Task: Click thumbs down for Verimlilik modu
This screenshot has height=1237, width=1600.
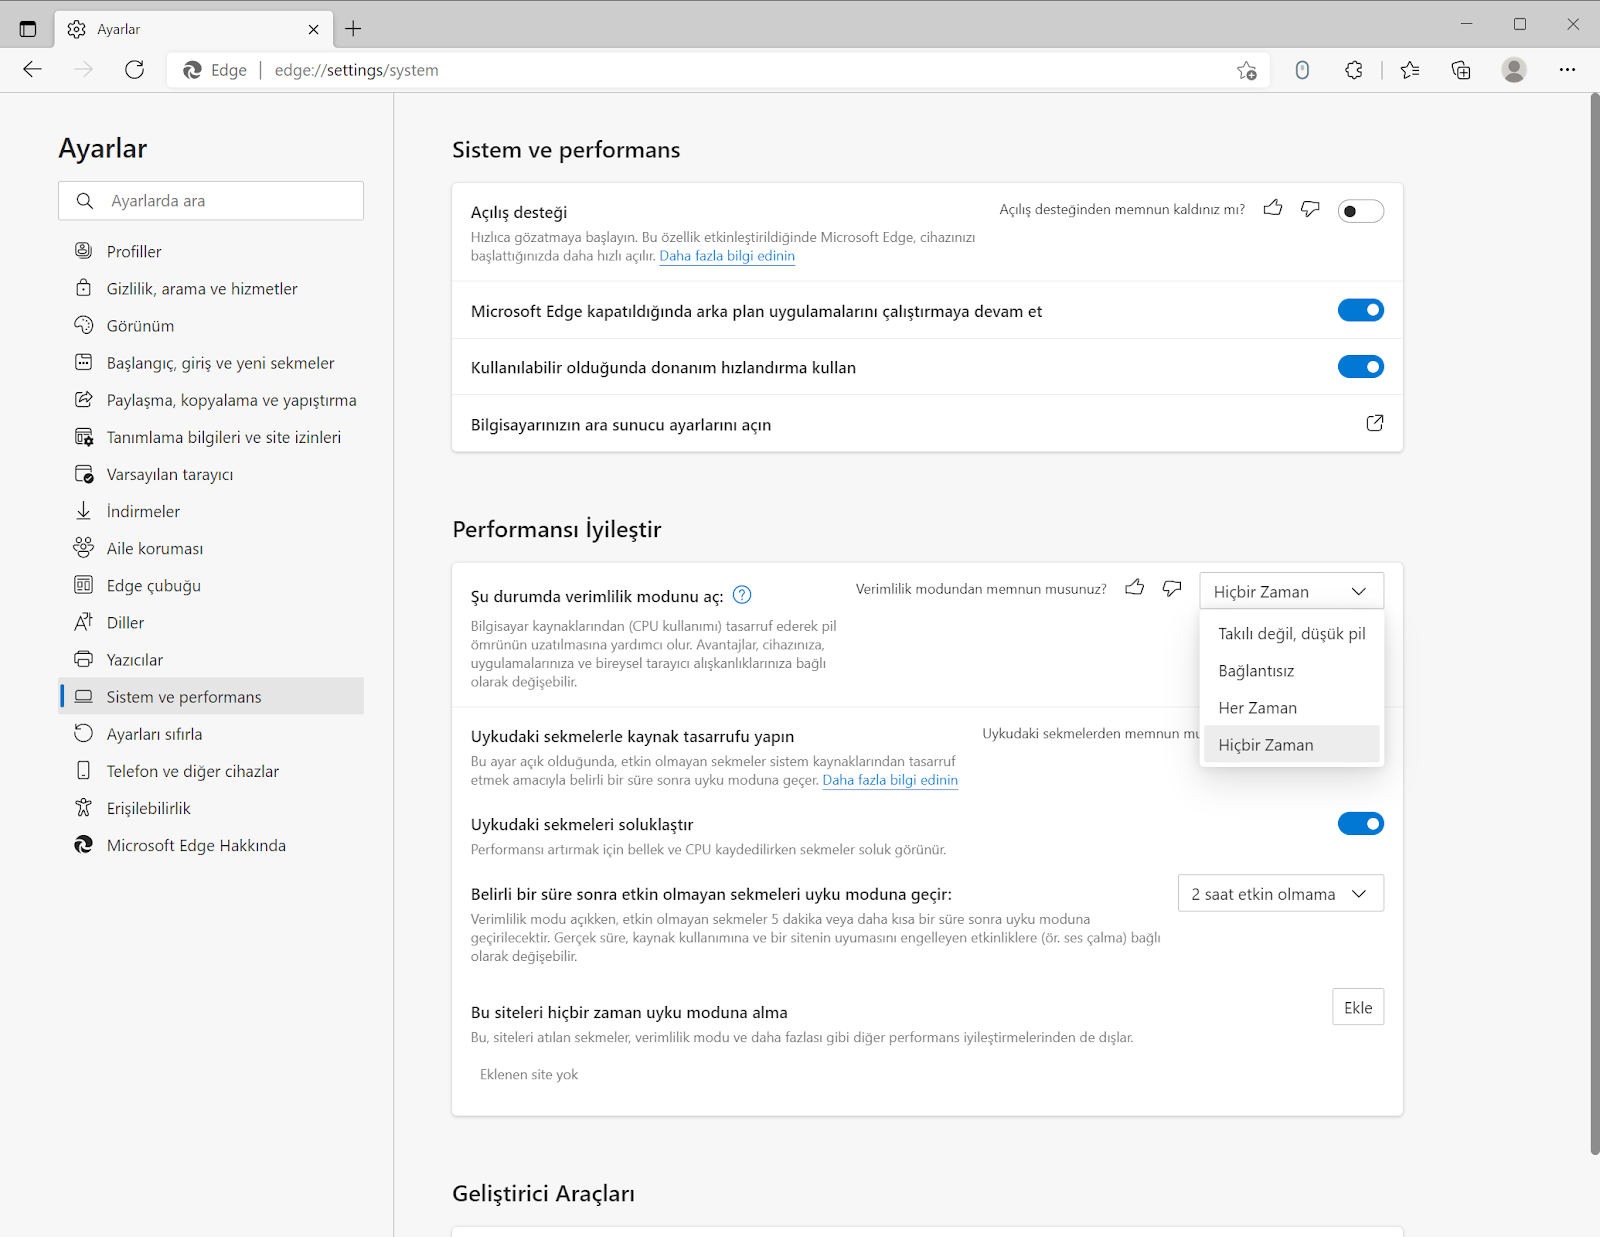Action: coord(1172,588)
